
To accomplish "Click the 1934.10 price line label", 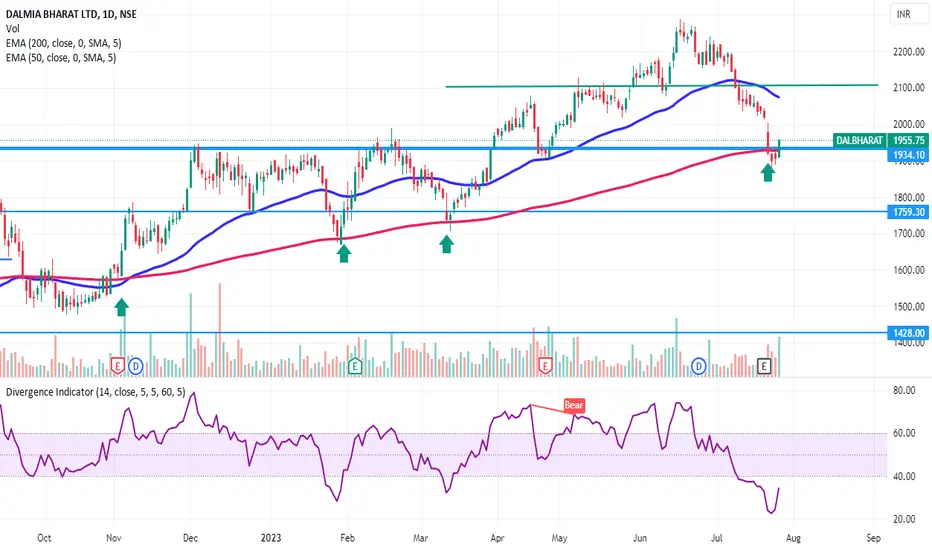I will [x=908, y=155].
